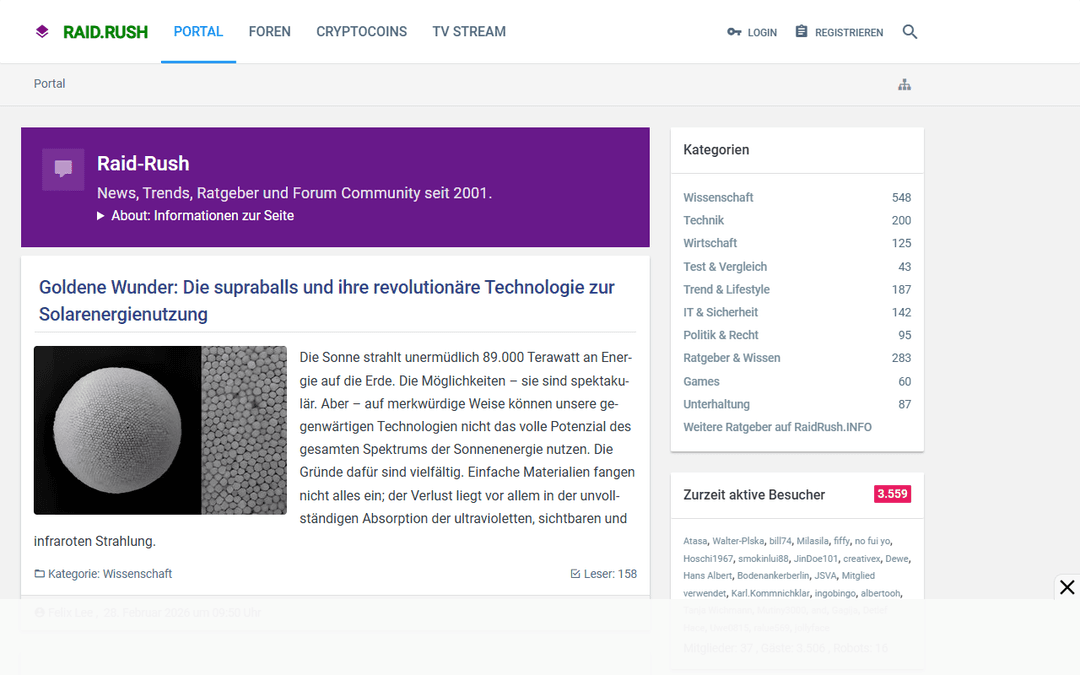The width and height of the screenshot is (1080, 675).
Task: Open user Walter-Plska profile
Action: coord(738,541)
